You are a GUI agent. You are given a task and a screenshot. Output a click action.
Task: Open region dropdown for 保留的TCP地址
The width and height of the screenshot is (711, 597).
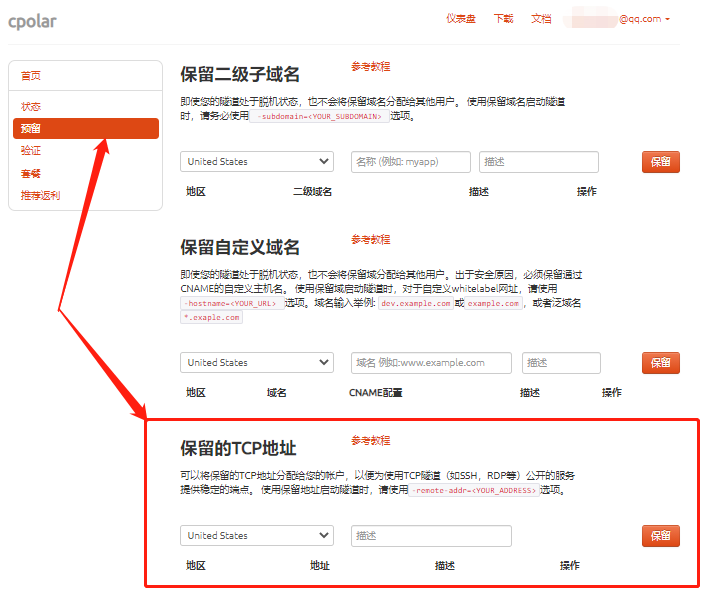257,536
